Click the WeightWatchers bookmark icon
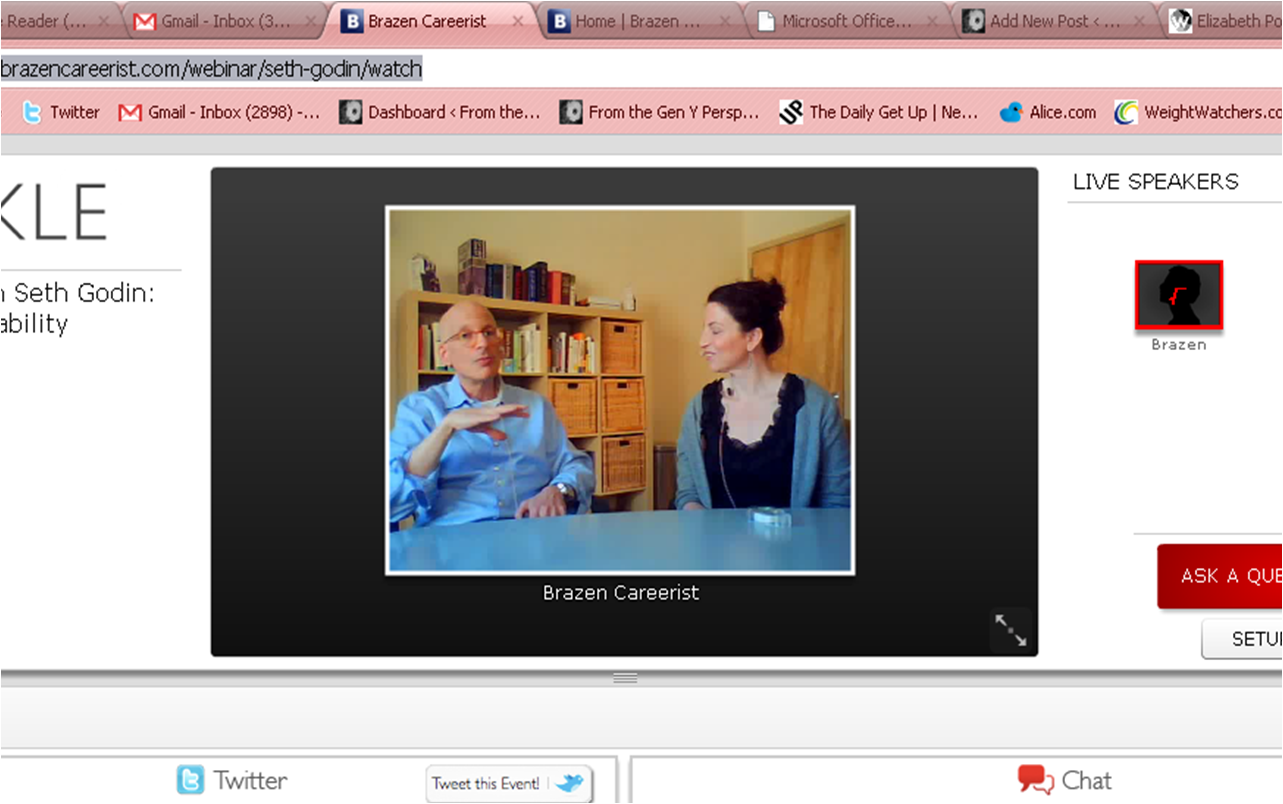The height and width of the screenshot is (804, 1283). 1126,112
